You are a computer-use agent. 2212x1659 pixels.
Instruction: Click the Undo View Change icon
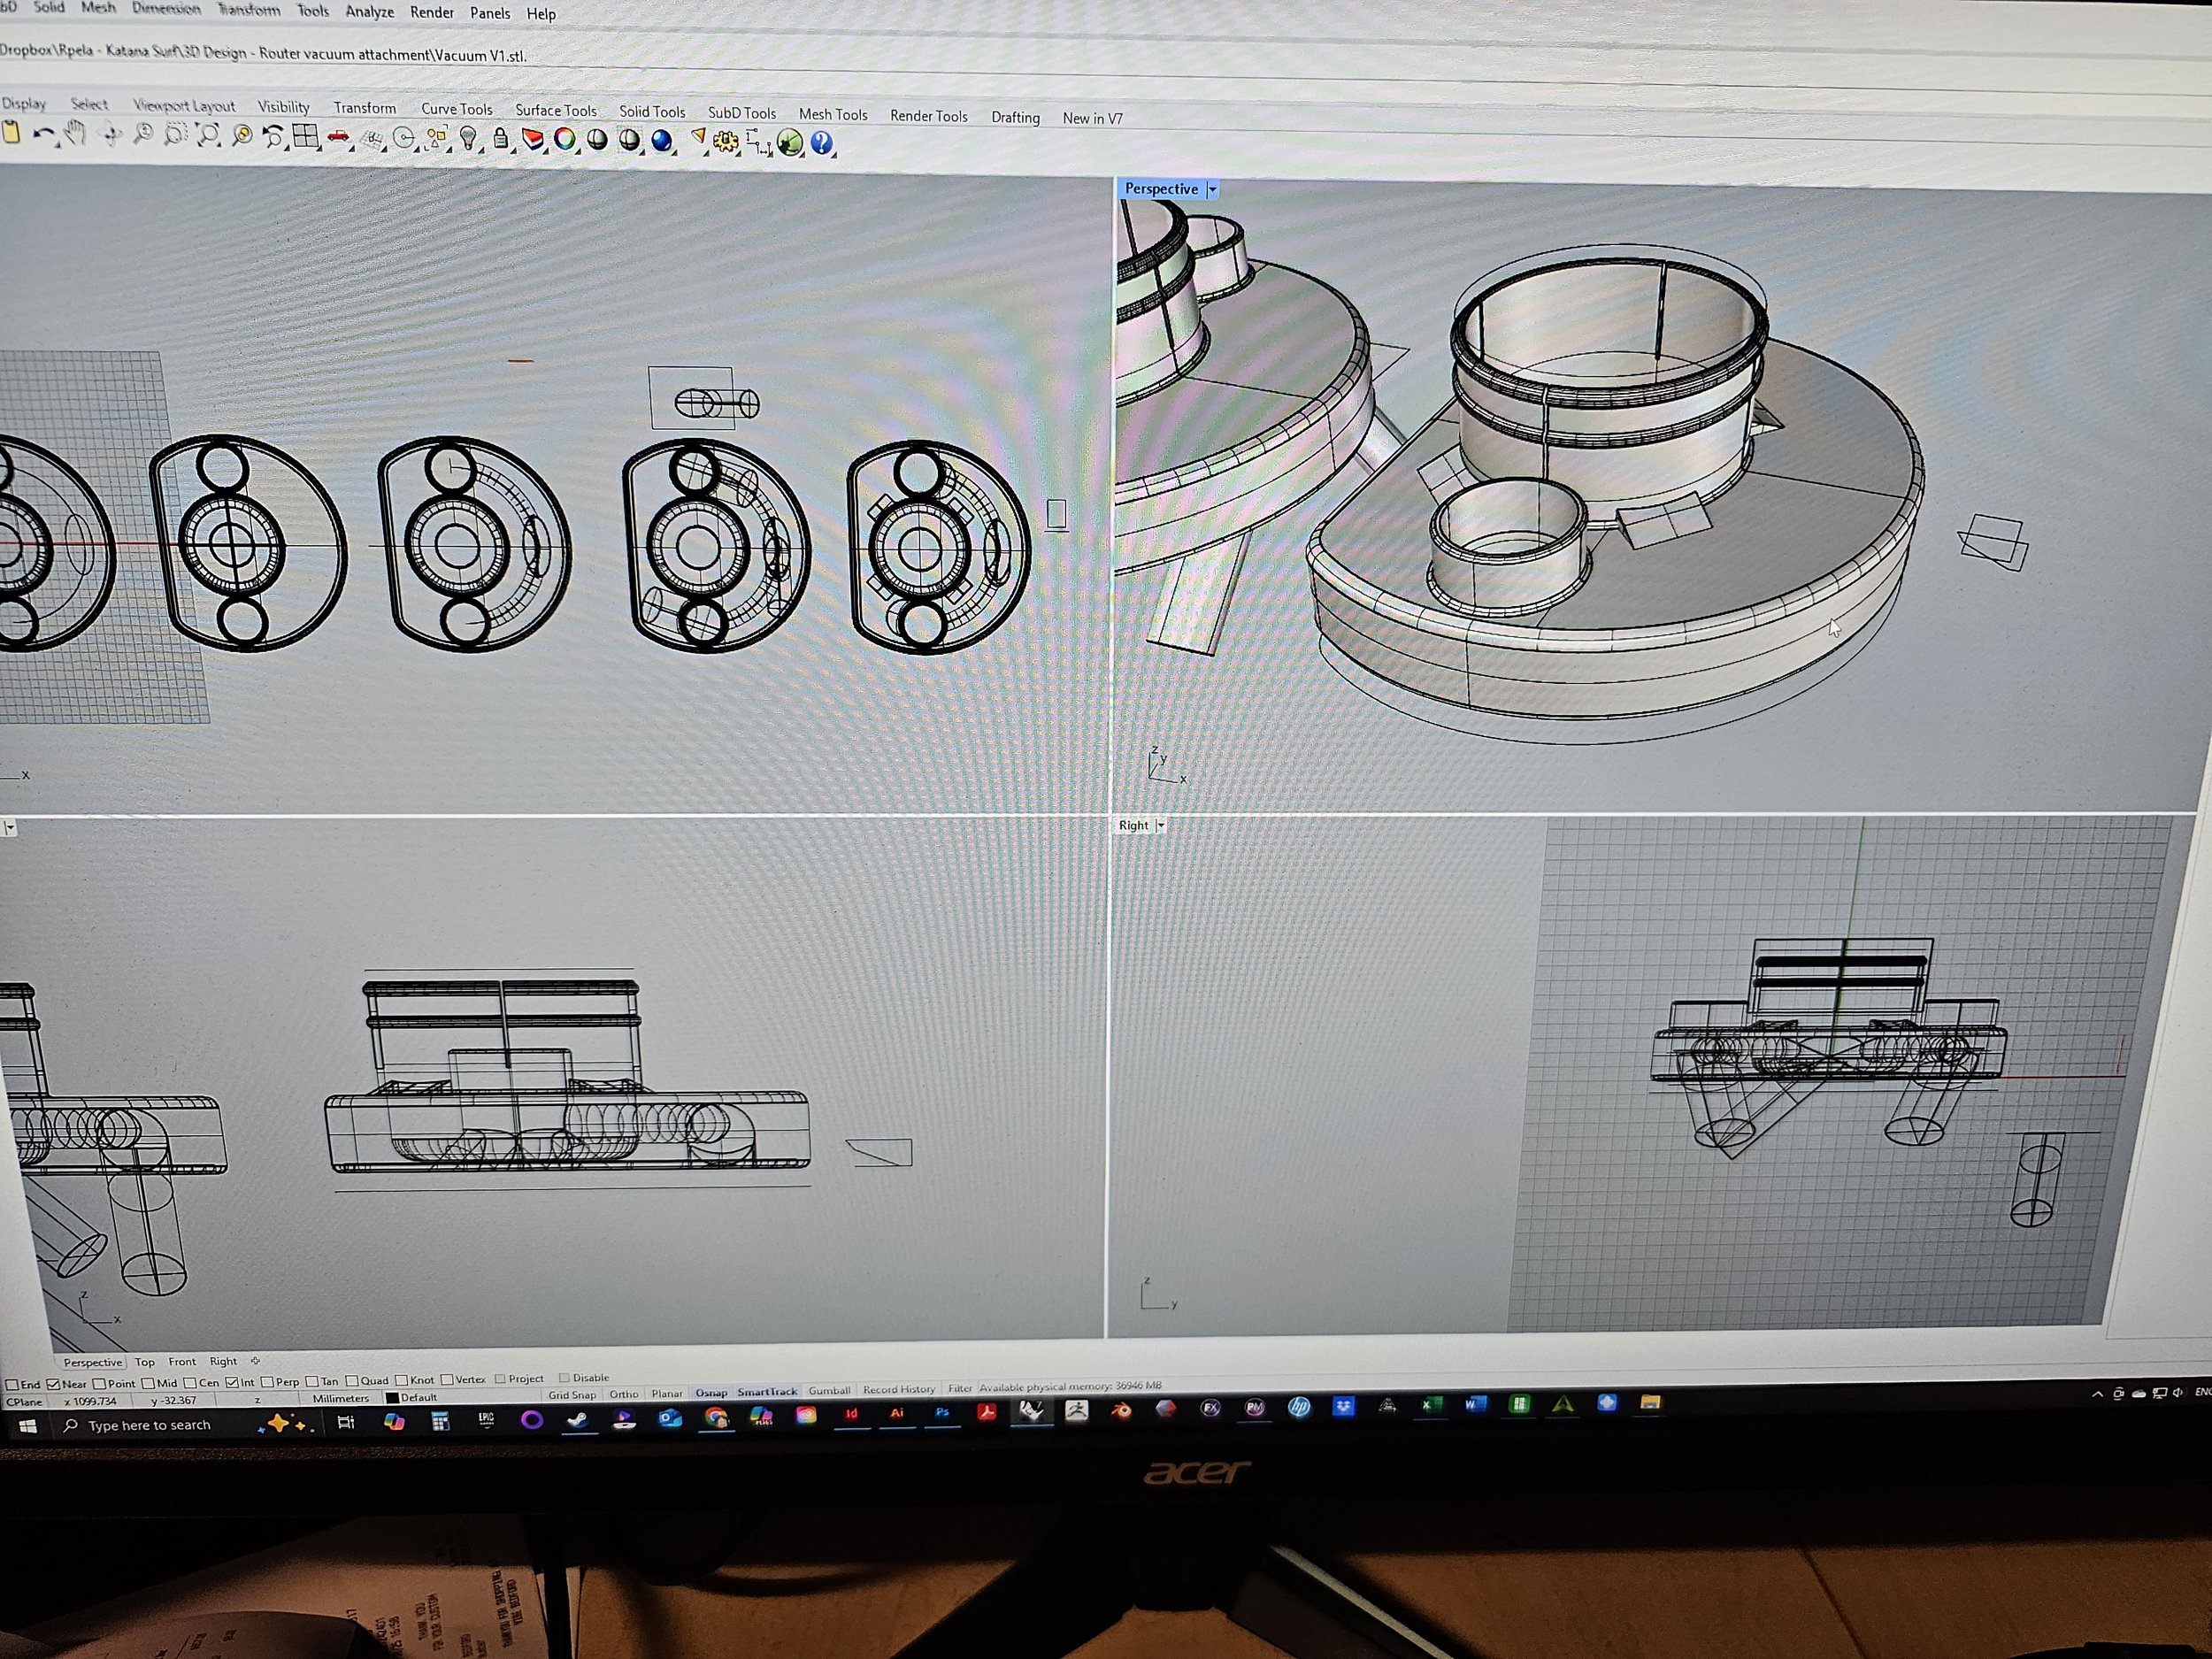273,136
